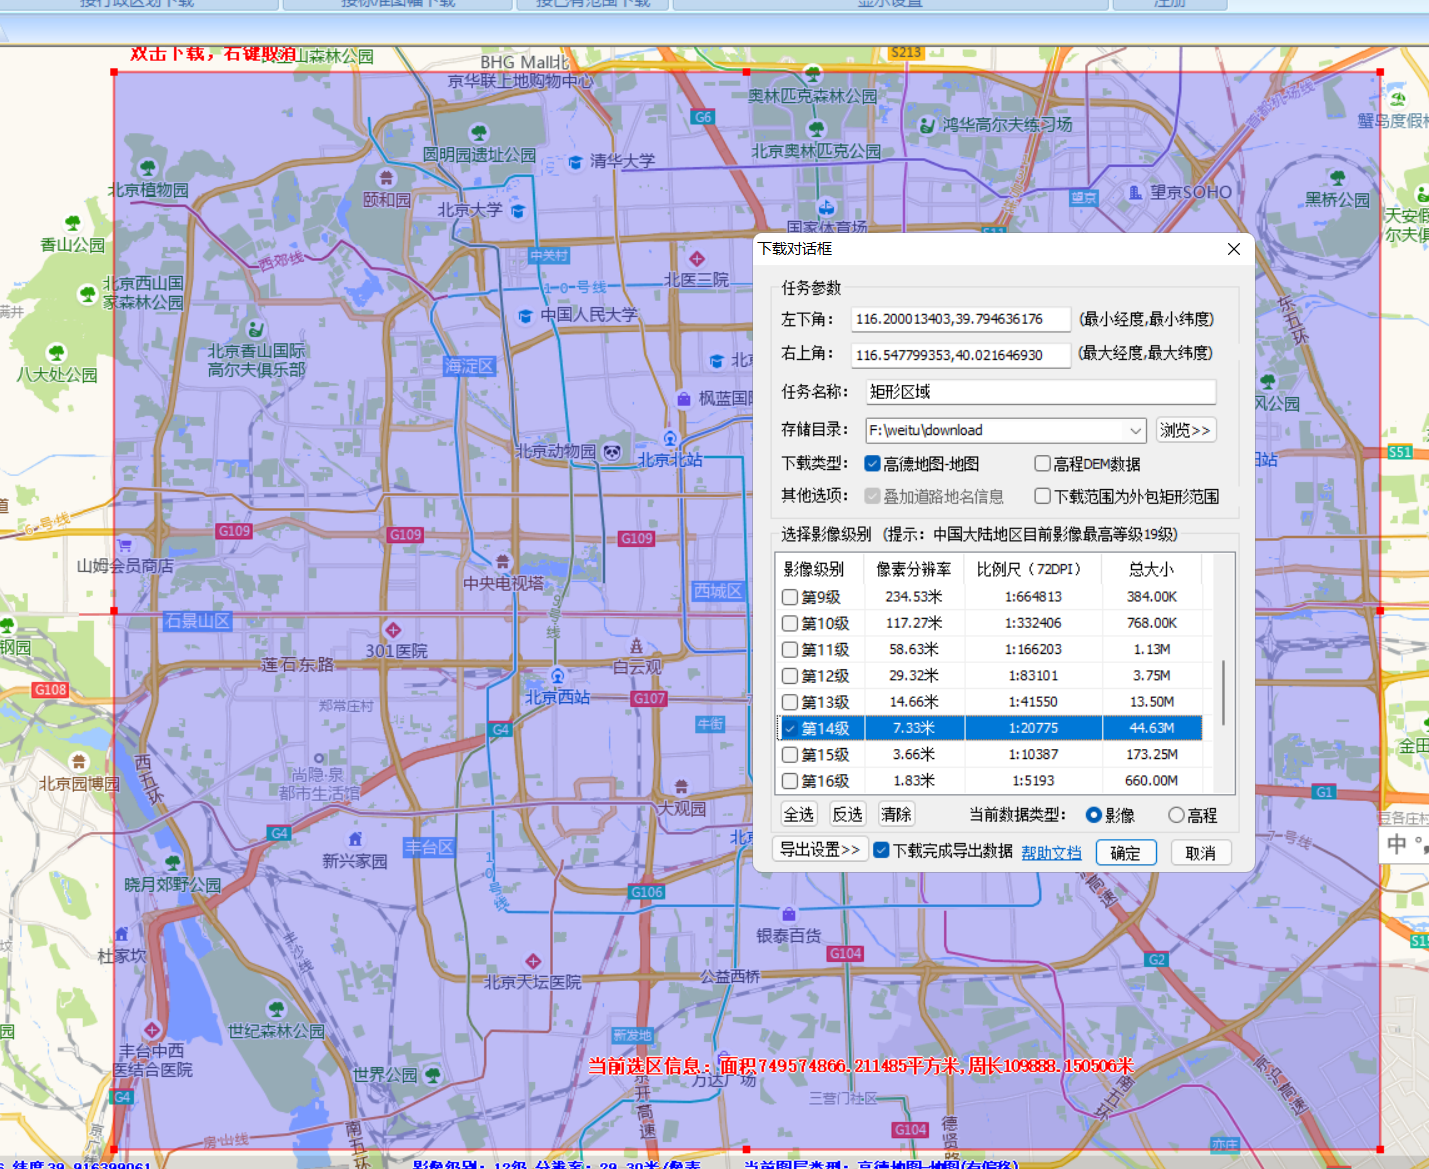Image resolution: width=1429 pixels, height=1169 pixels.
Task: Click the 浏览 browse button
Action: tap(1186, 430)
